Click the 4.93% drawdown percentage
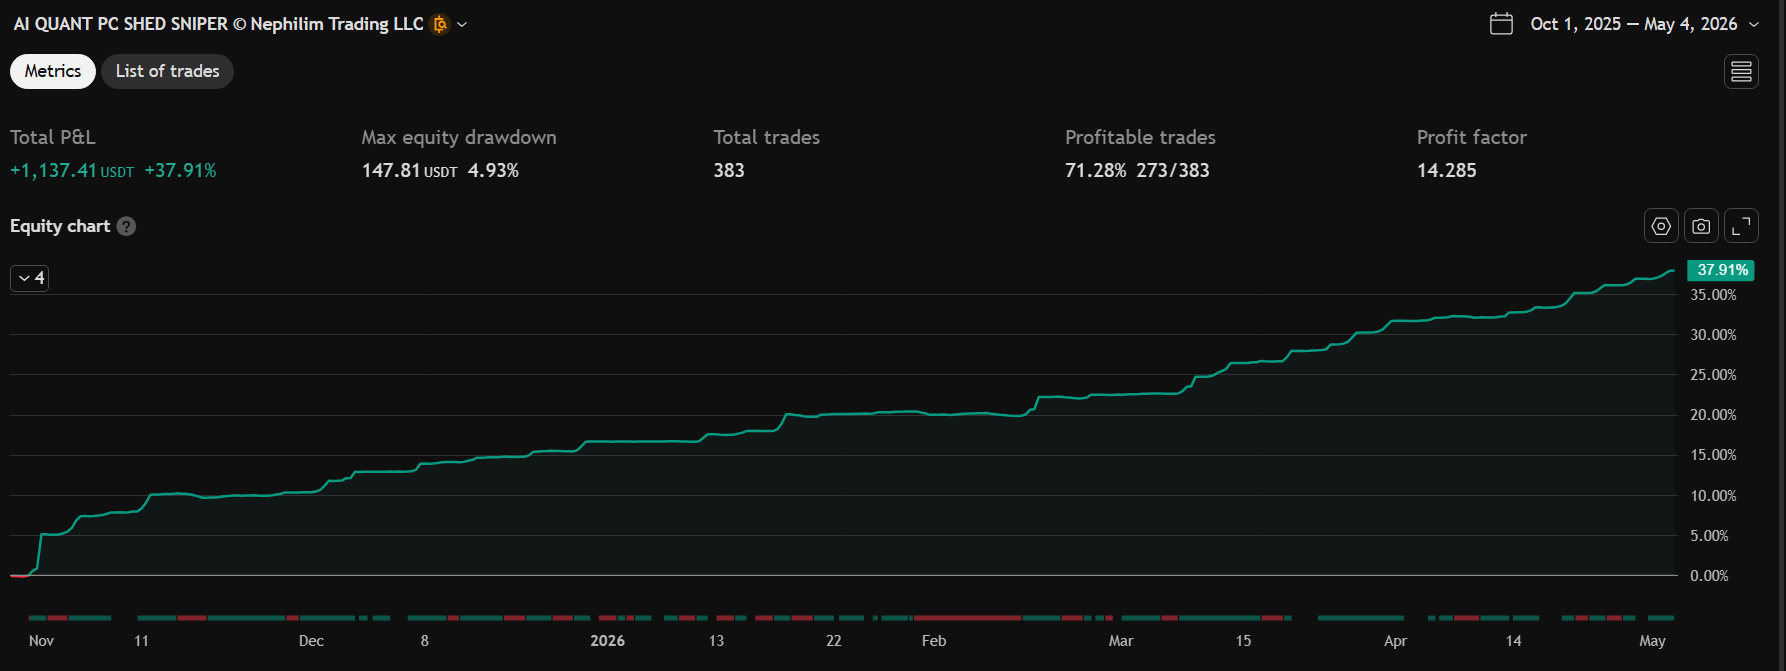1786x671 pixels. pos(493,171)
